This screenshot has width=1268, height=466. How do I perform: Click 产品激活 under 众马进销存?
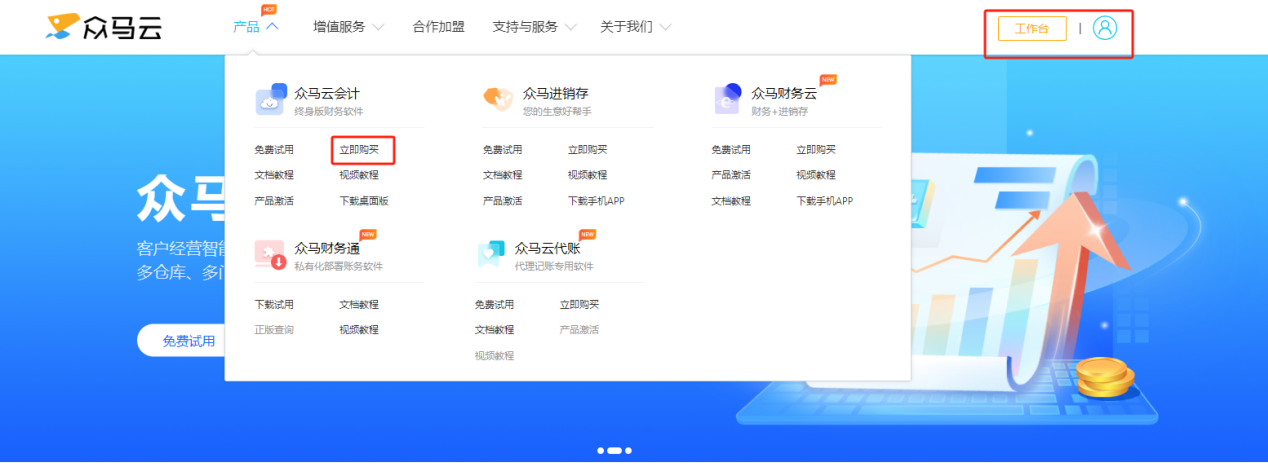503,201
